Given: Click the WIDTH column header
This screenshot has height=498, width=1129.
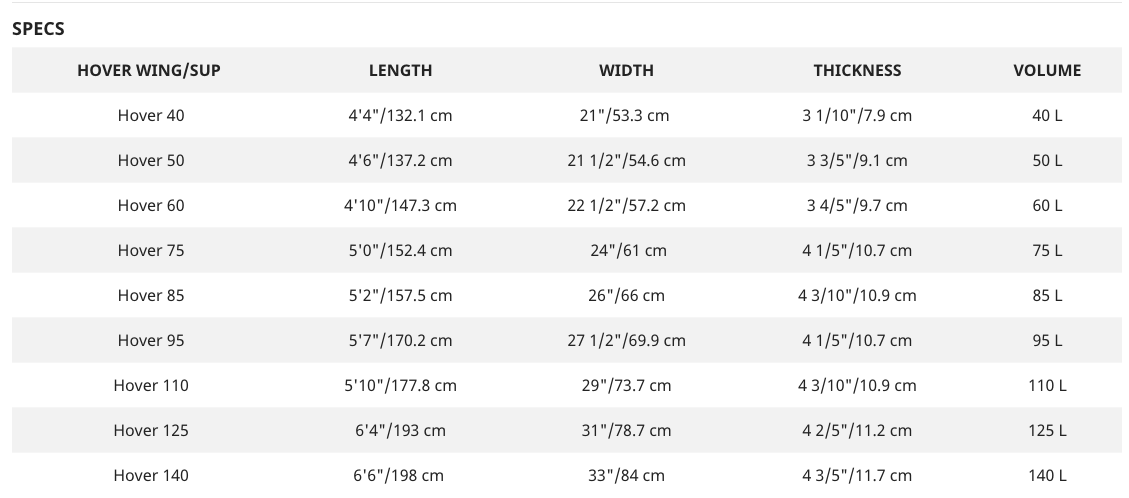Looking at the screenshot, I should pyautogui.click(x=626, y=71).
